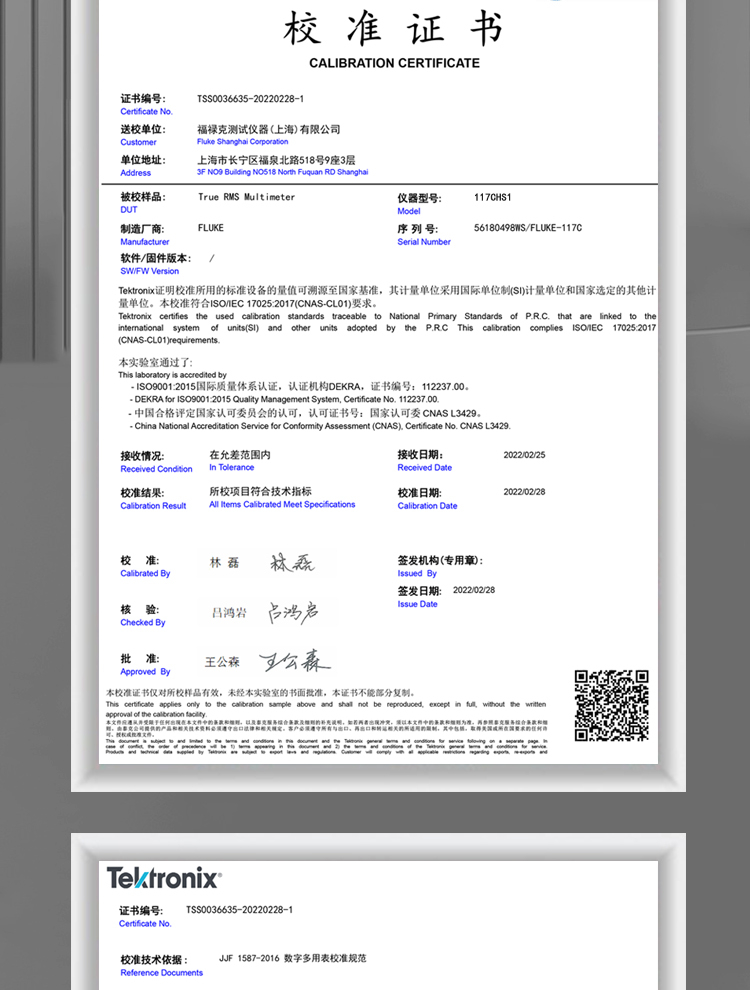
Task: Click the Certificate No. label on first page
Action: (146, 112)
